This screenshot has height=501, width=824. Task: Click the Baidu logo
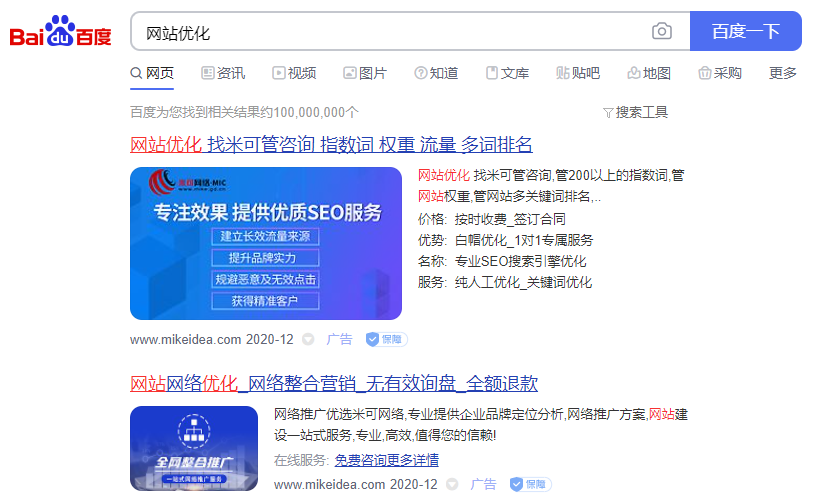click(x=61, y=32)
